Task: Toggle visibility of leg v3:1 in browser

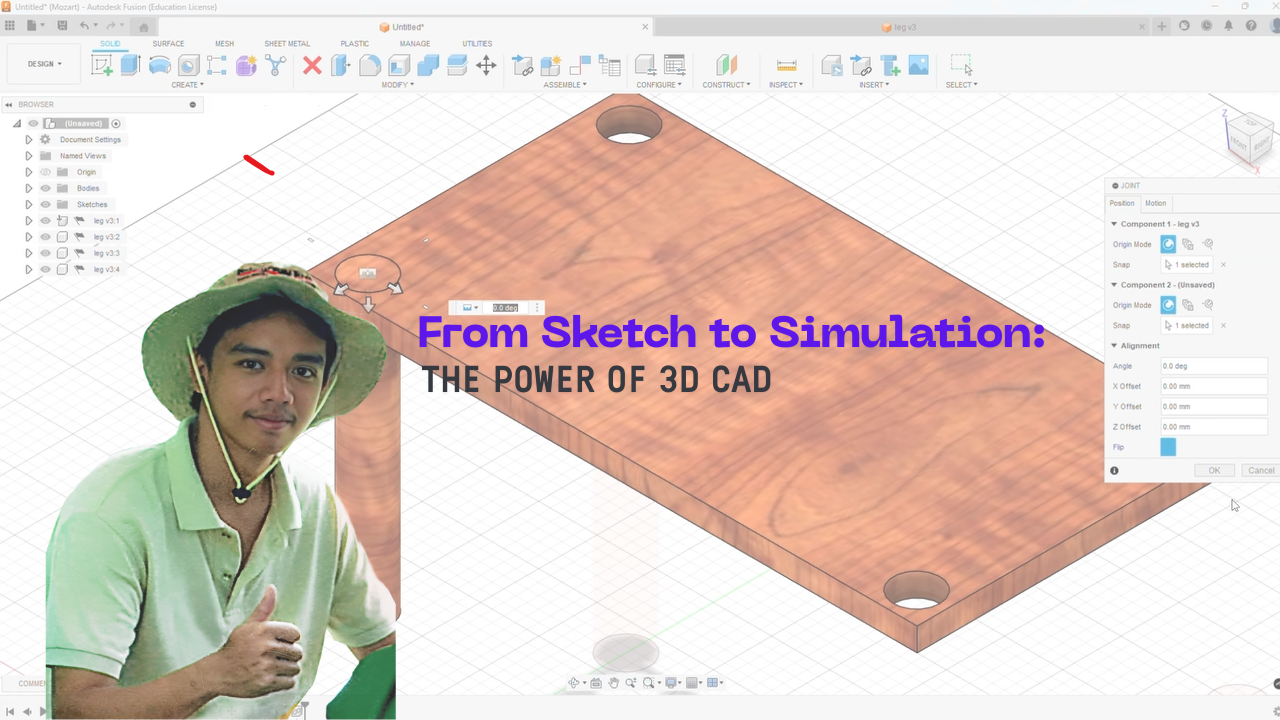Action: (x=45, y=220)
